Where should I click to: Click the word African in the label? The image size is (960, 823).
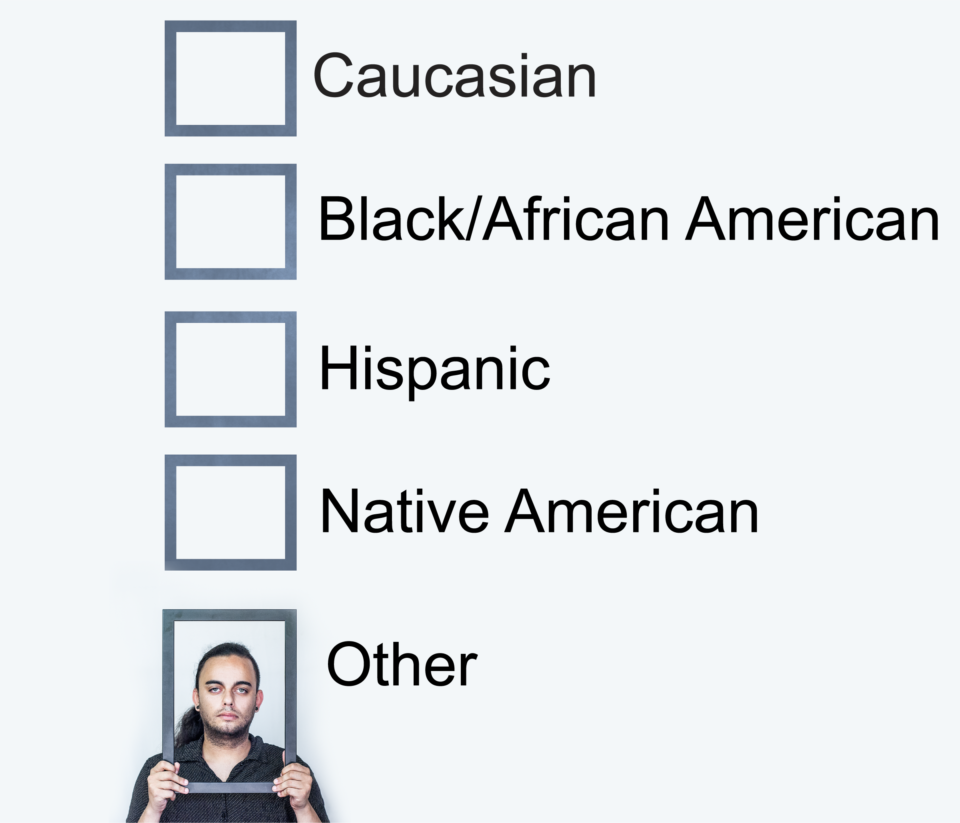click(x=576, y=219)
